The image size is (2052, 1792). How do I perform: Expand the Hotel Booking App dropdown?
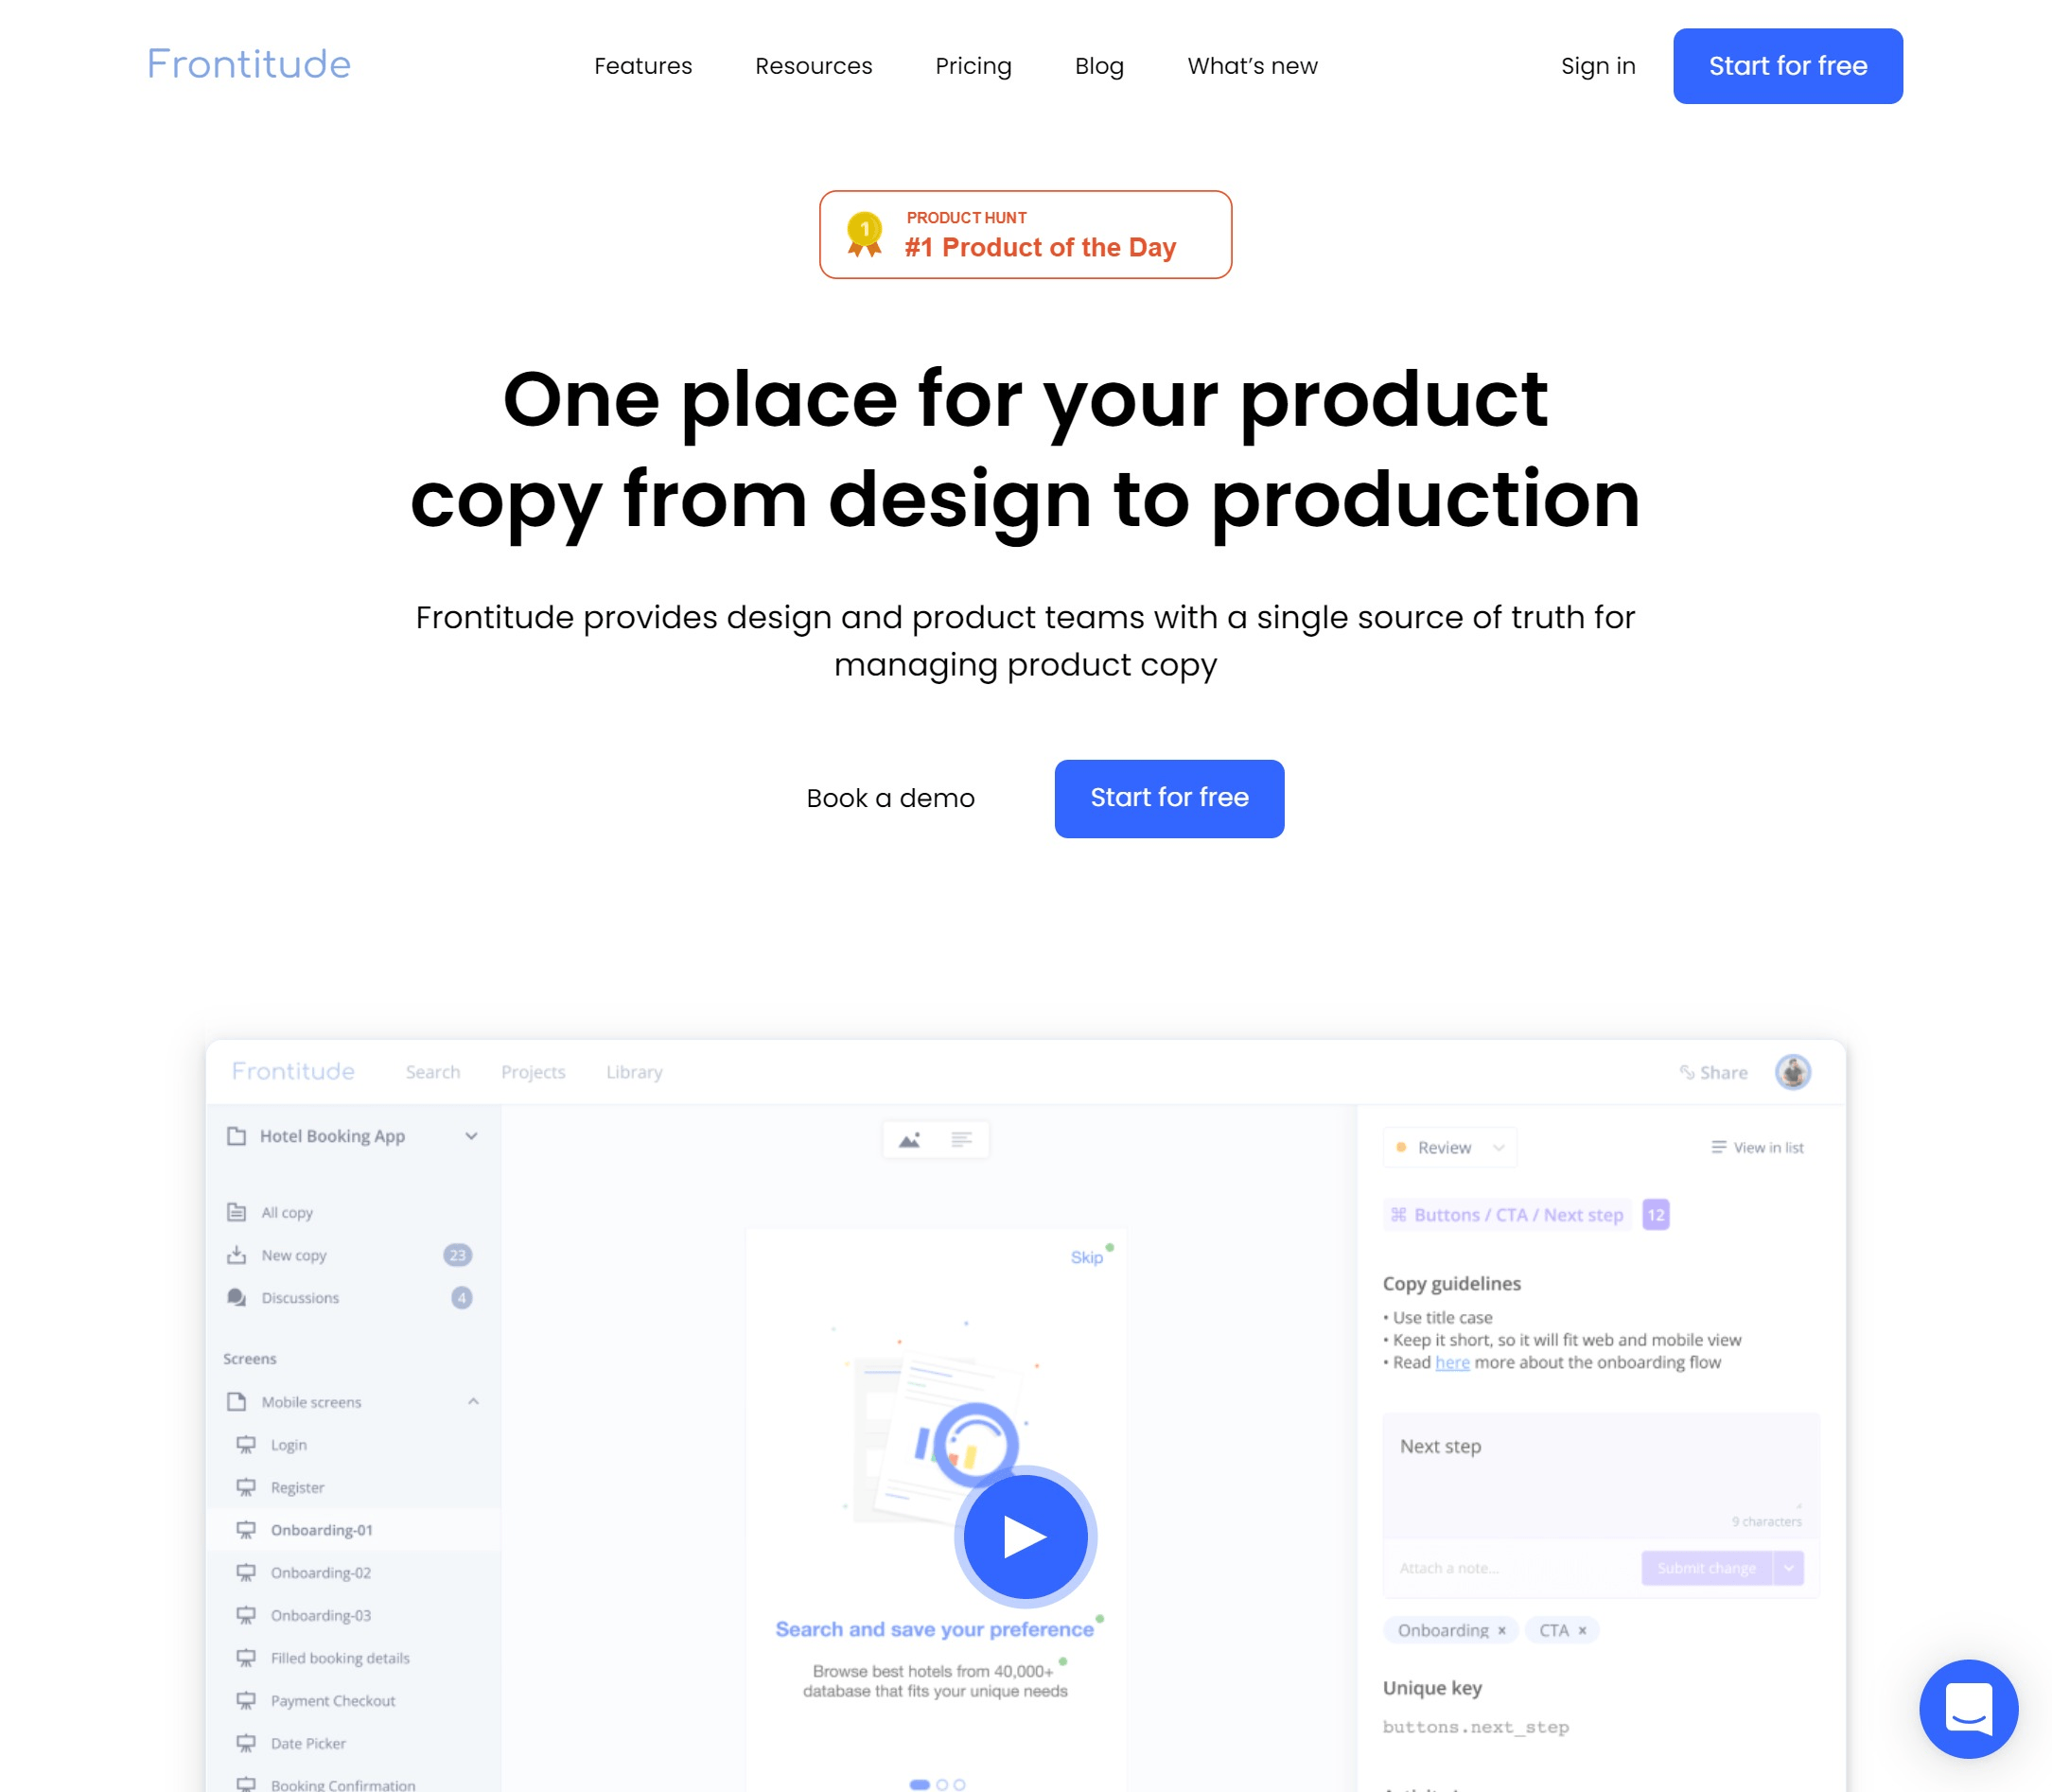coord(471,1136)
